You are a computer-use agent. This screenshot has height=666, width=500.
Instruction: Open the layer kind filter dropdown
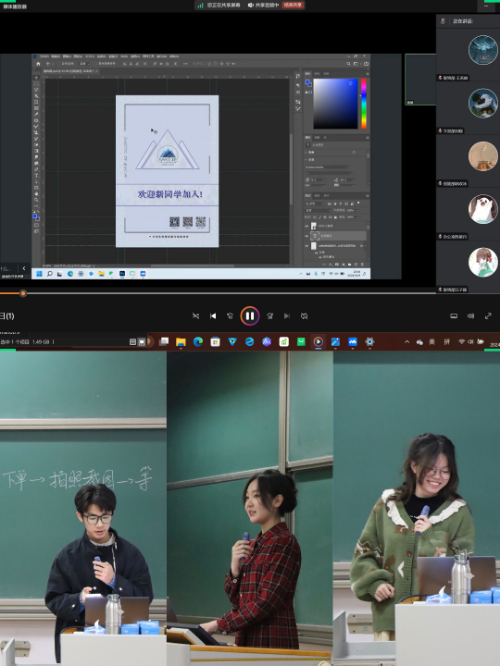point(314,204)
